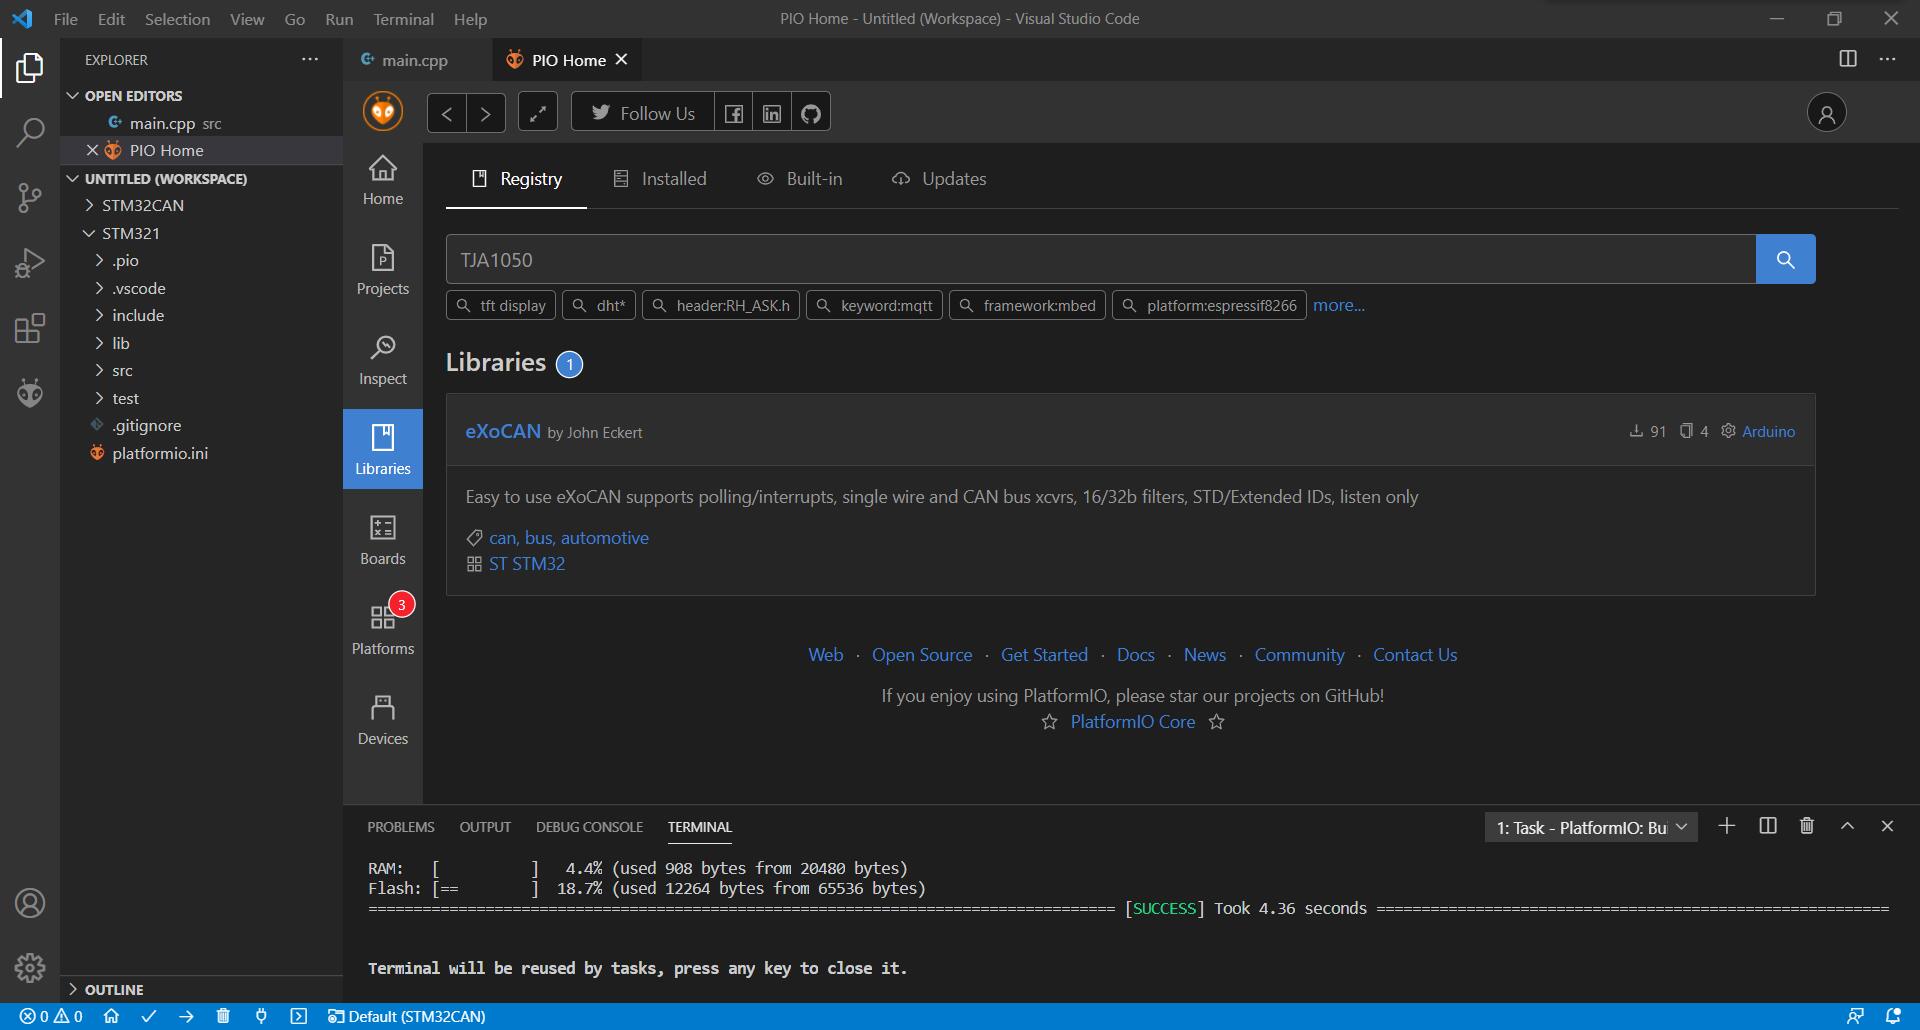Open the PlatformIO Core GitHub link

tap(1132, 722)
